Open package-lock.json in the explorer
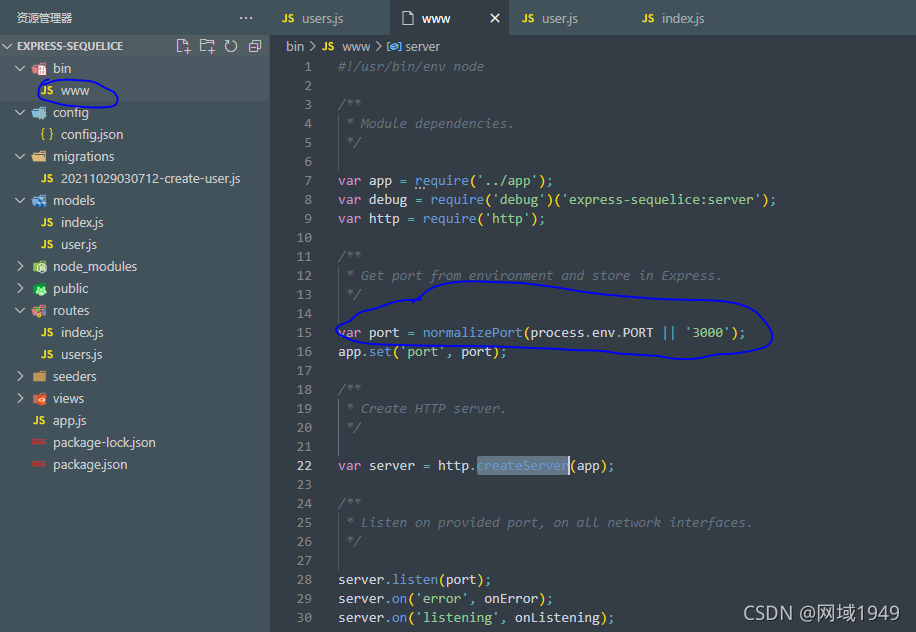This screenshot has height=632, width=916. tap(135, 443)
